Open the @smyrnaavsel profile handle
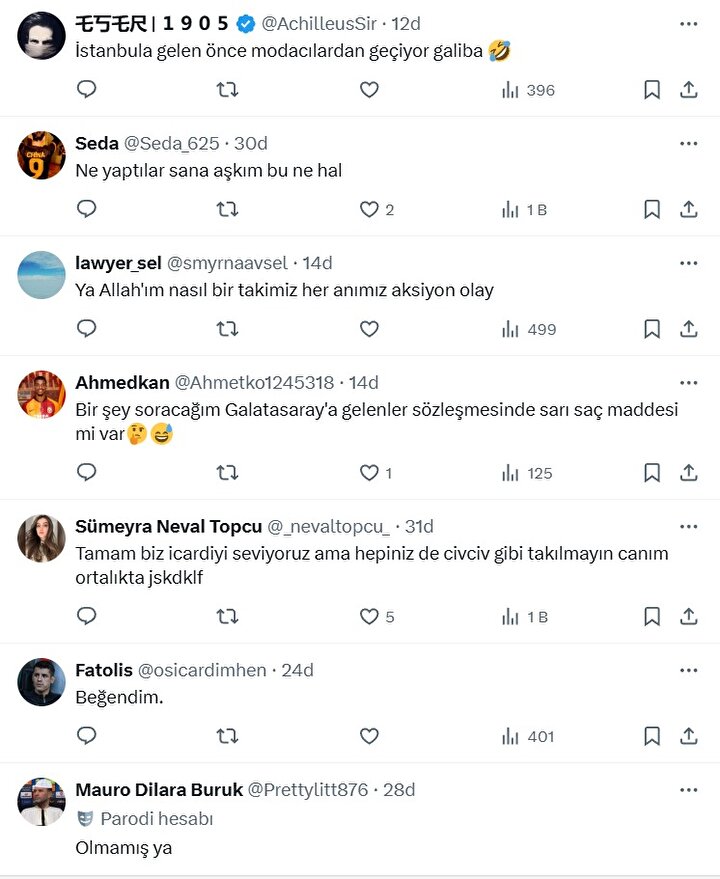This screenshot has width=720, height=879. click(x=227, y=263)
